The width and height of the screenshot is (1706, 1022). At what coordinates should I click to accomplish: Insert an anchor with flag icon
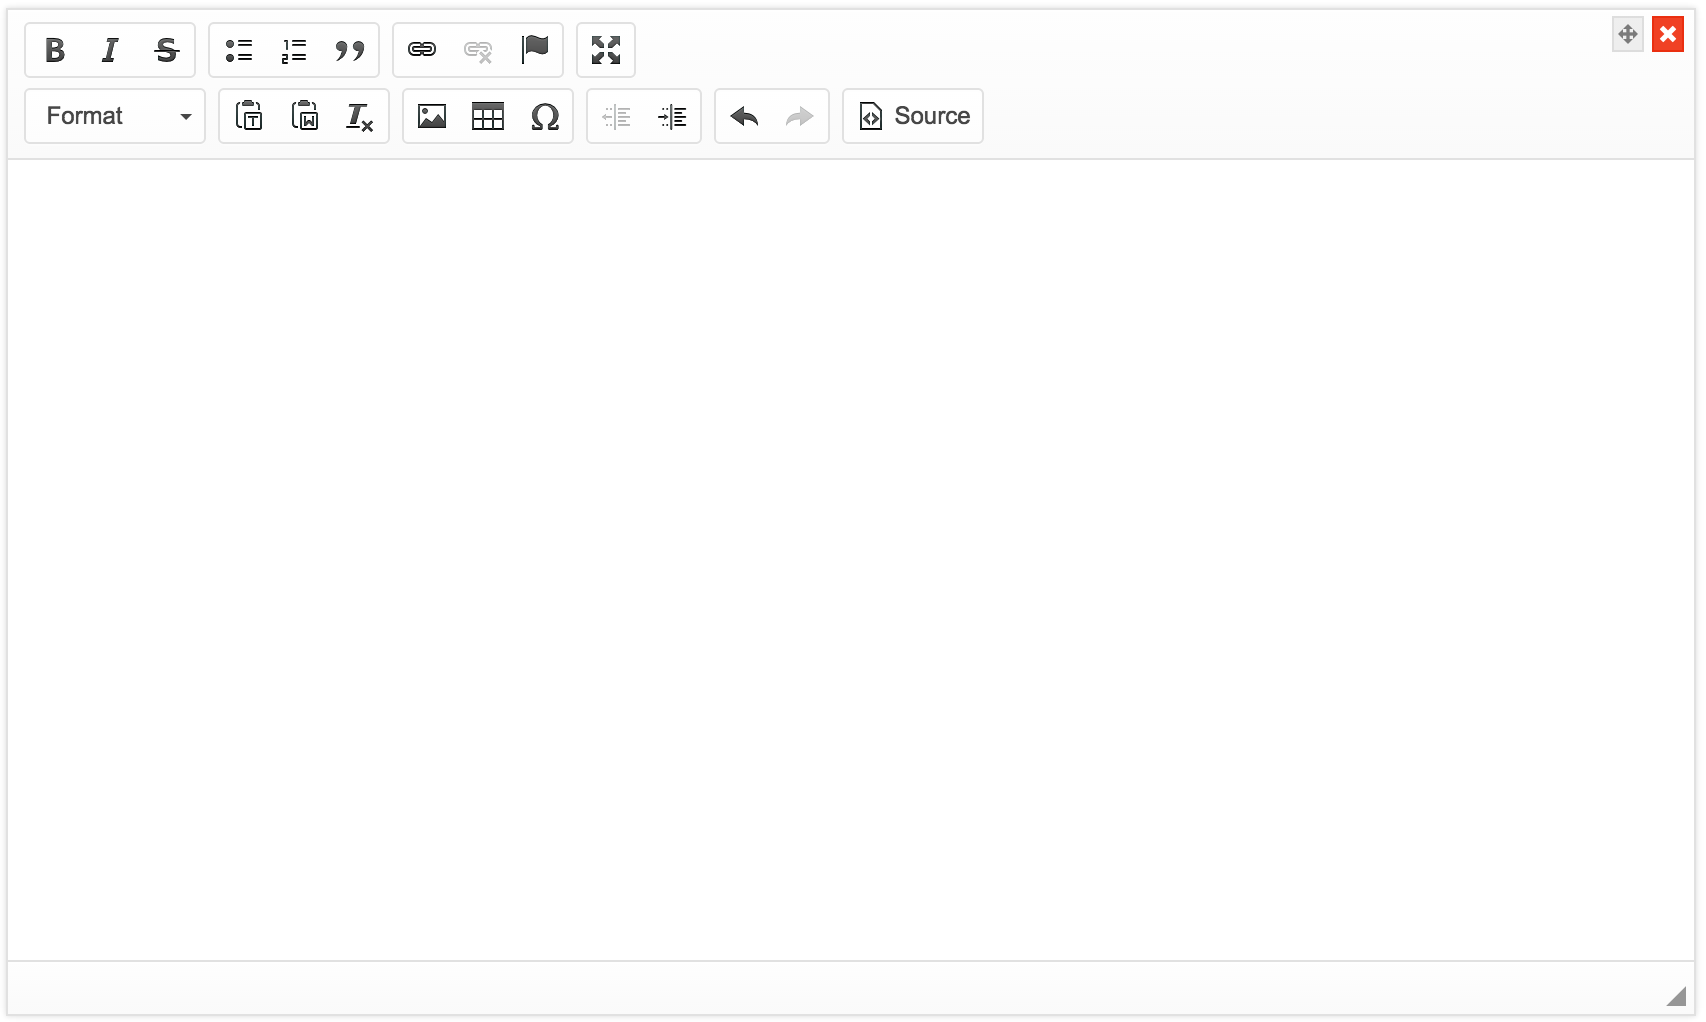coord(535,50)
